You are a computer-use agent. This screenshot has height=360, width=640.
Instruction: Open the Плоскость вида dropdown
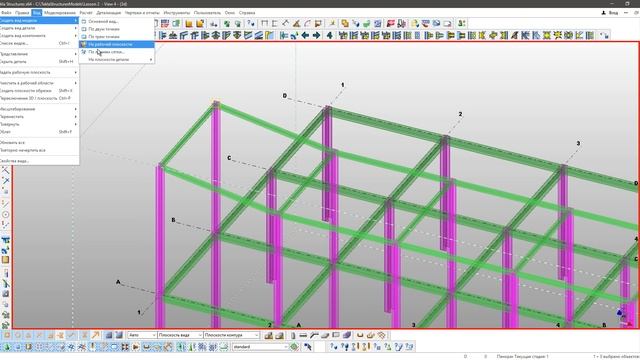[x=180, y=335]
